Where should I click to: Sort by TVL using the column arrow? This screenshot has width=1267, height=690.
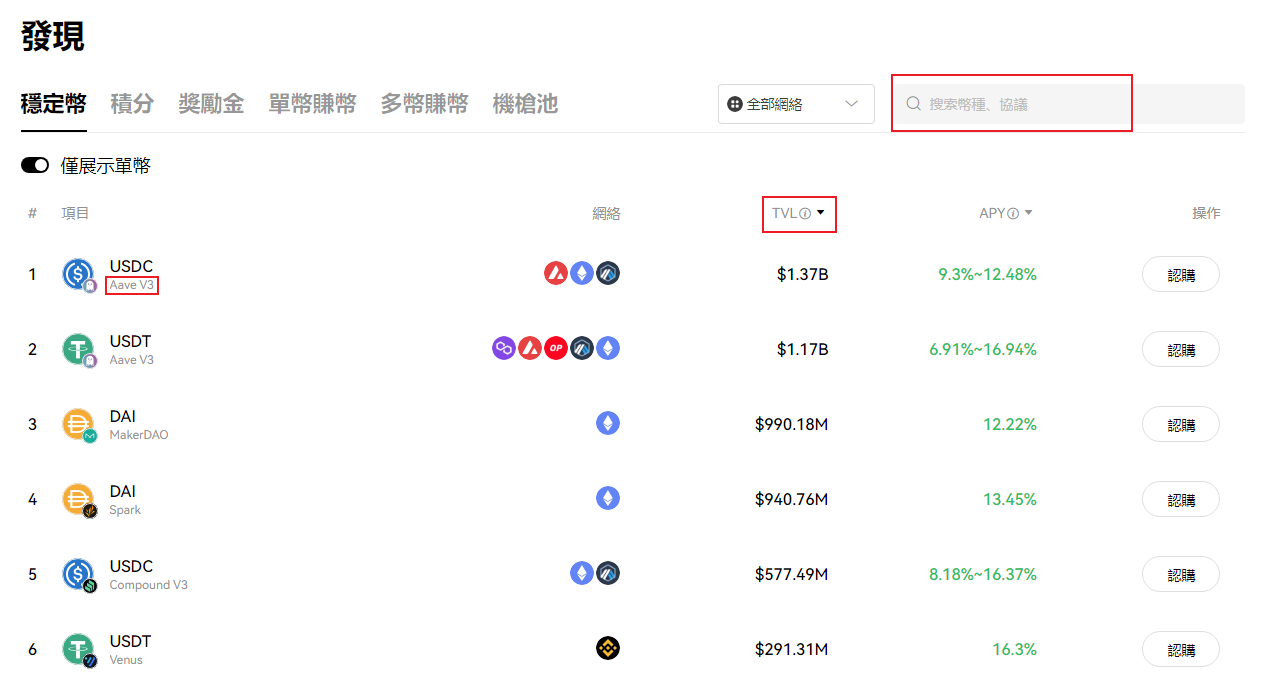pyautogui.click(x=821, y=213)
